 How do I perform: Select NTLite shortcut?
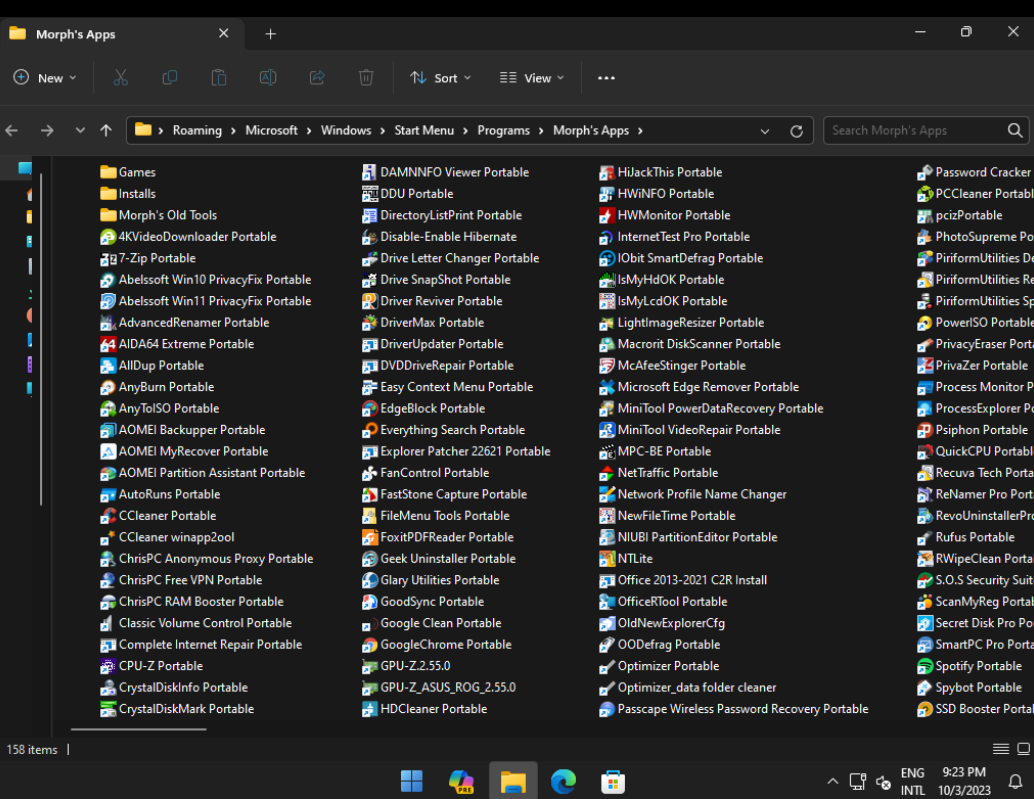tap(626, 559)
